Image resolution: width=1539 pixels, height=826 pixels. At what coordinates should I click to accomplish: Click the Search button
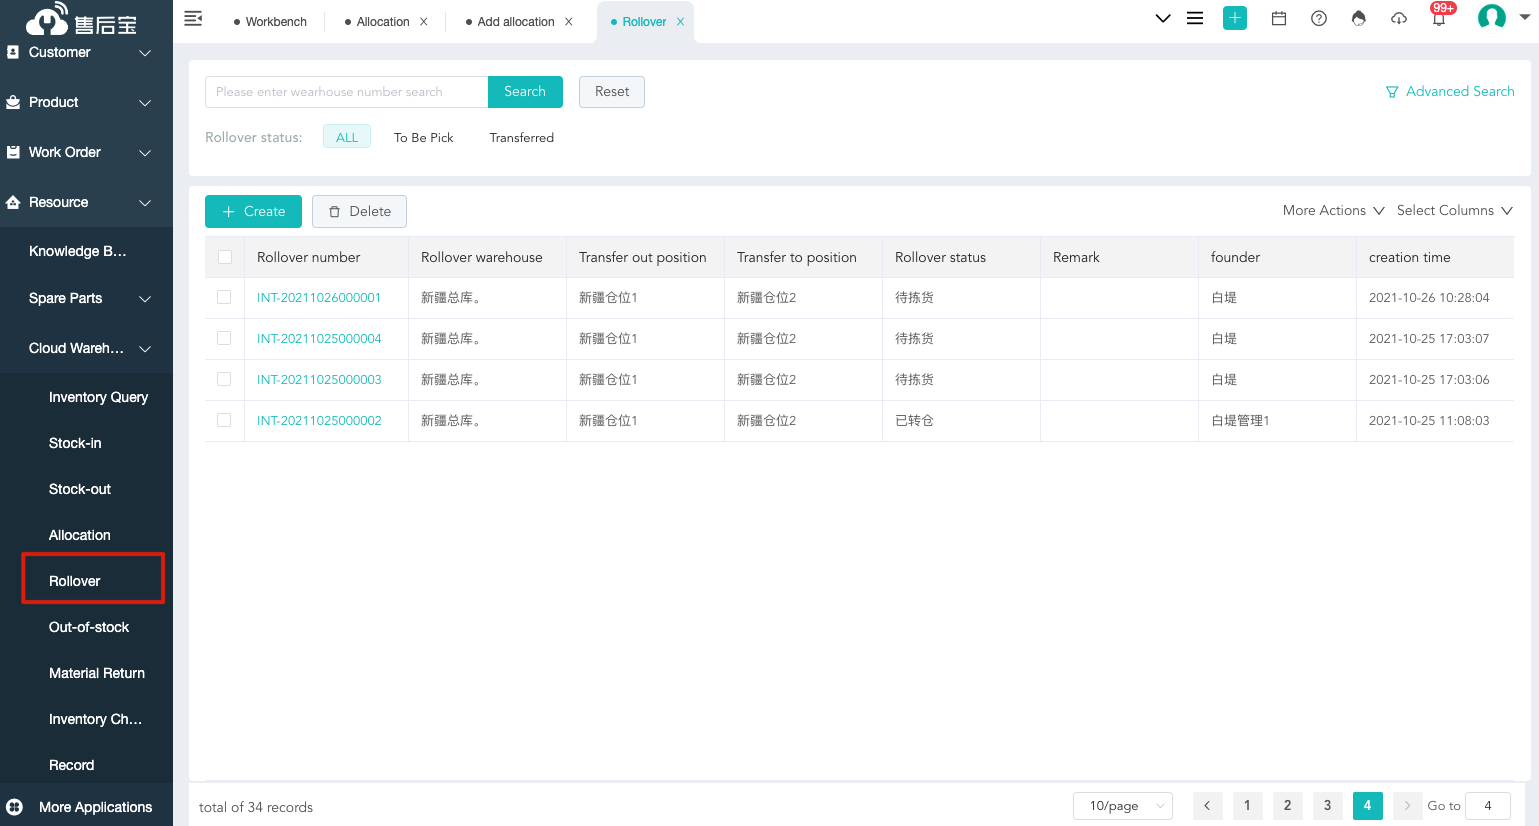(x=525, y=92)
